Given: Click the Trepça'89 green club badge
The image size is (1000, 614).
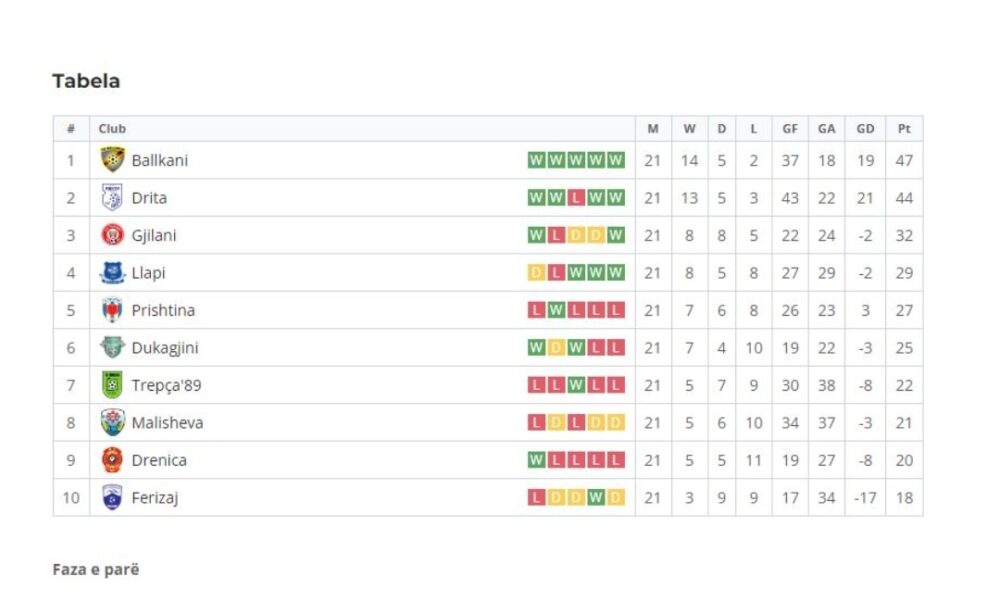Looking at the screenshot, I should tap(112, 385).
